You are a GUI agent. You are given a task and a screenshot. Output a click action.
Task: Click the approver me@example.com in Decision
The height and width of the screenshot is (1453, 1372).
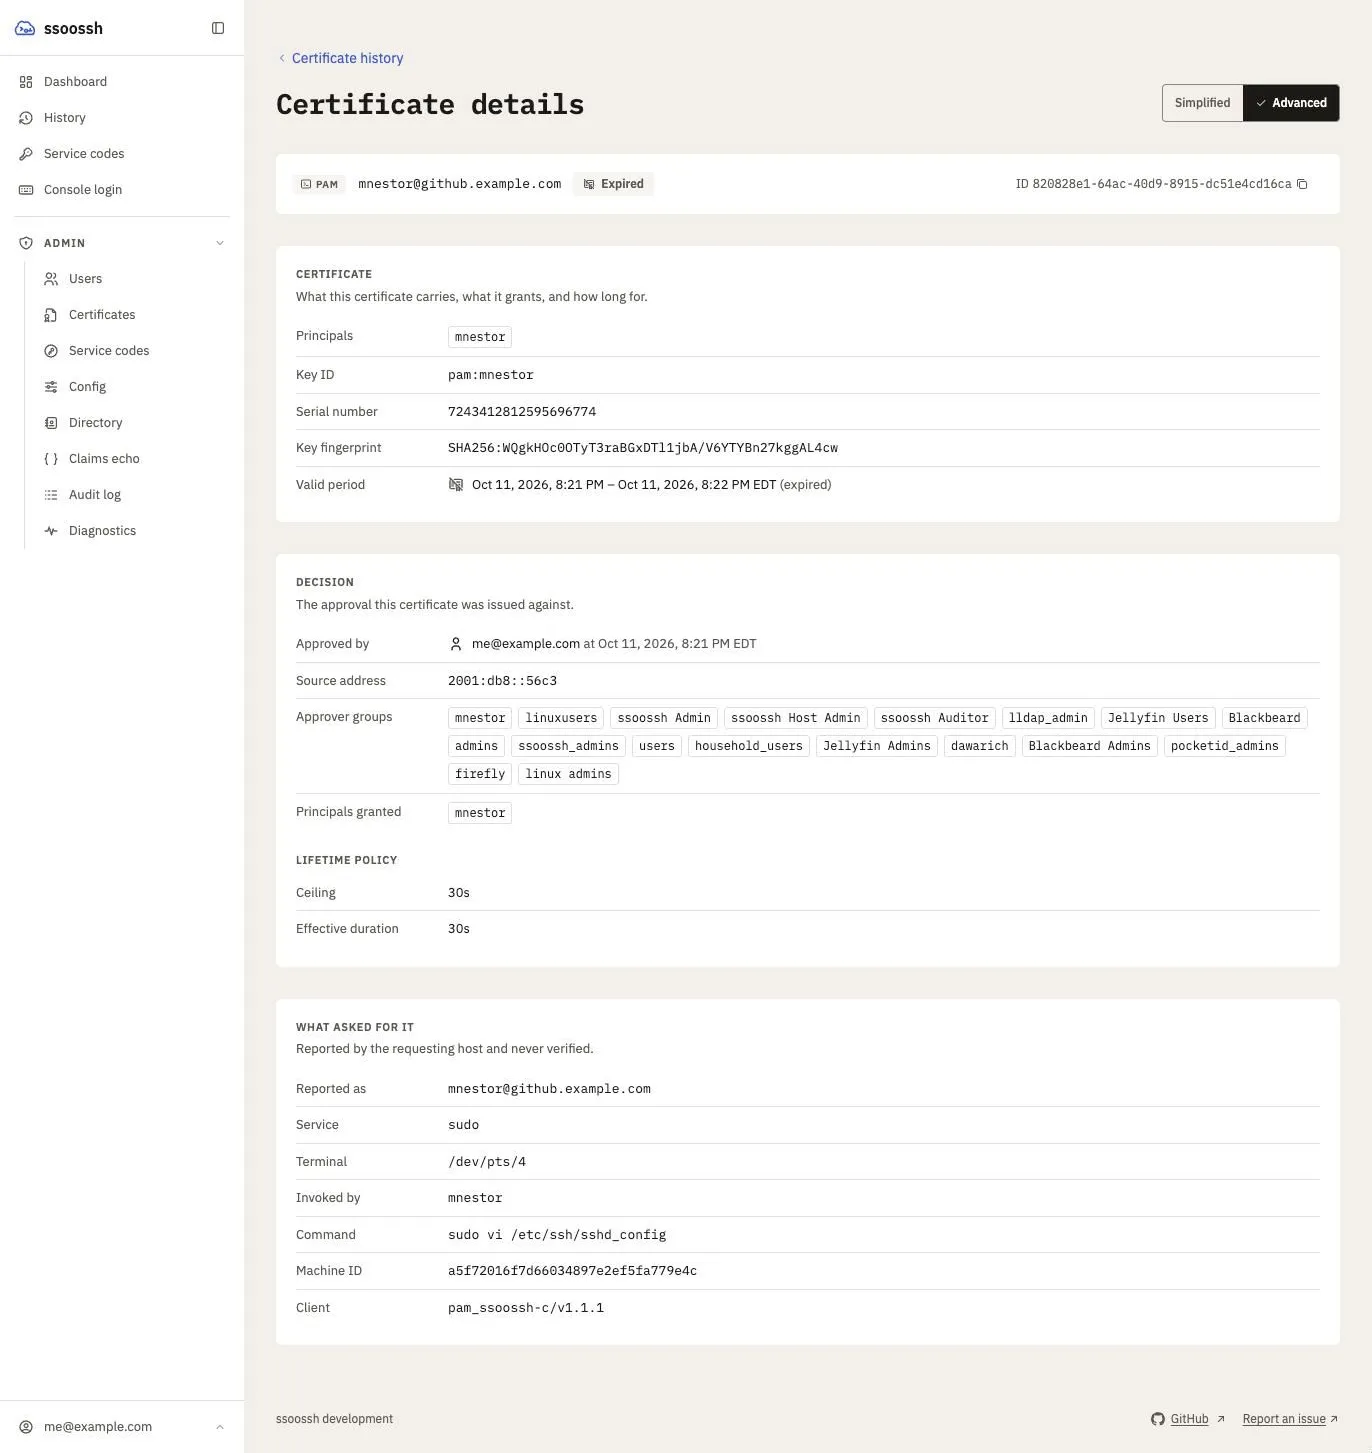(x=526, y=644)
